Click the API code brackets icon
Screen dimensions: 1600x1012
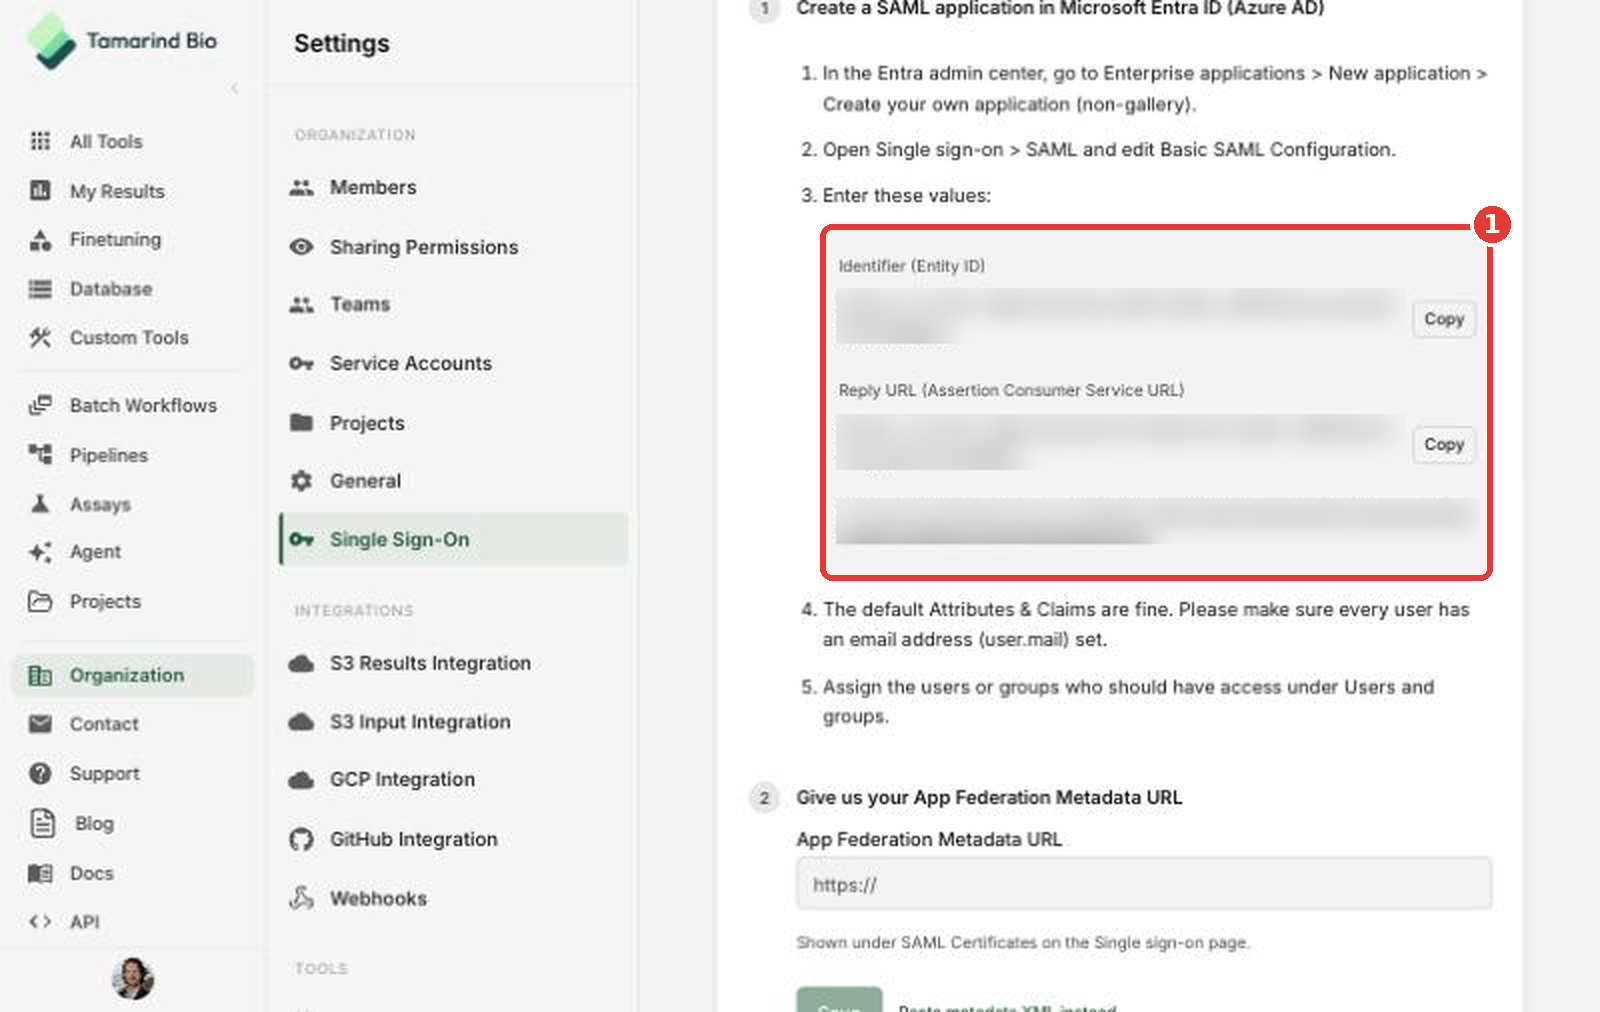coord(40,922)
